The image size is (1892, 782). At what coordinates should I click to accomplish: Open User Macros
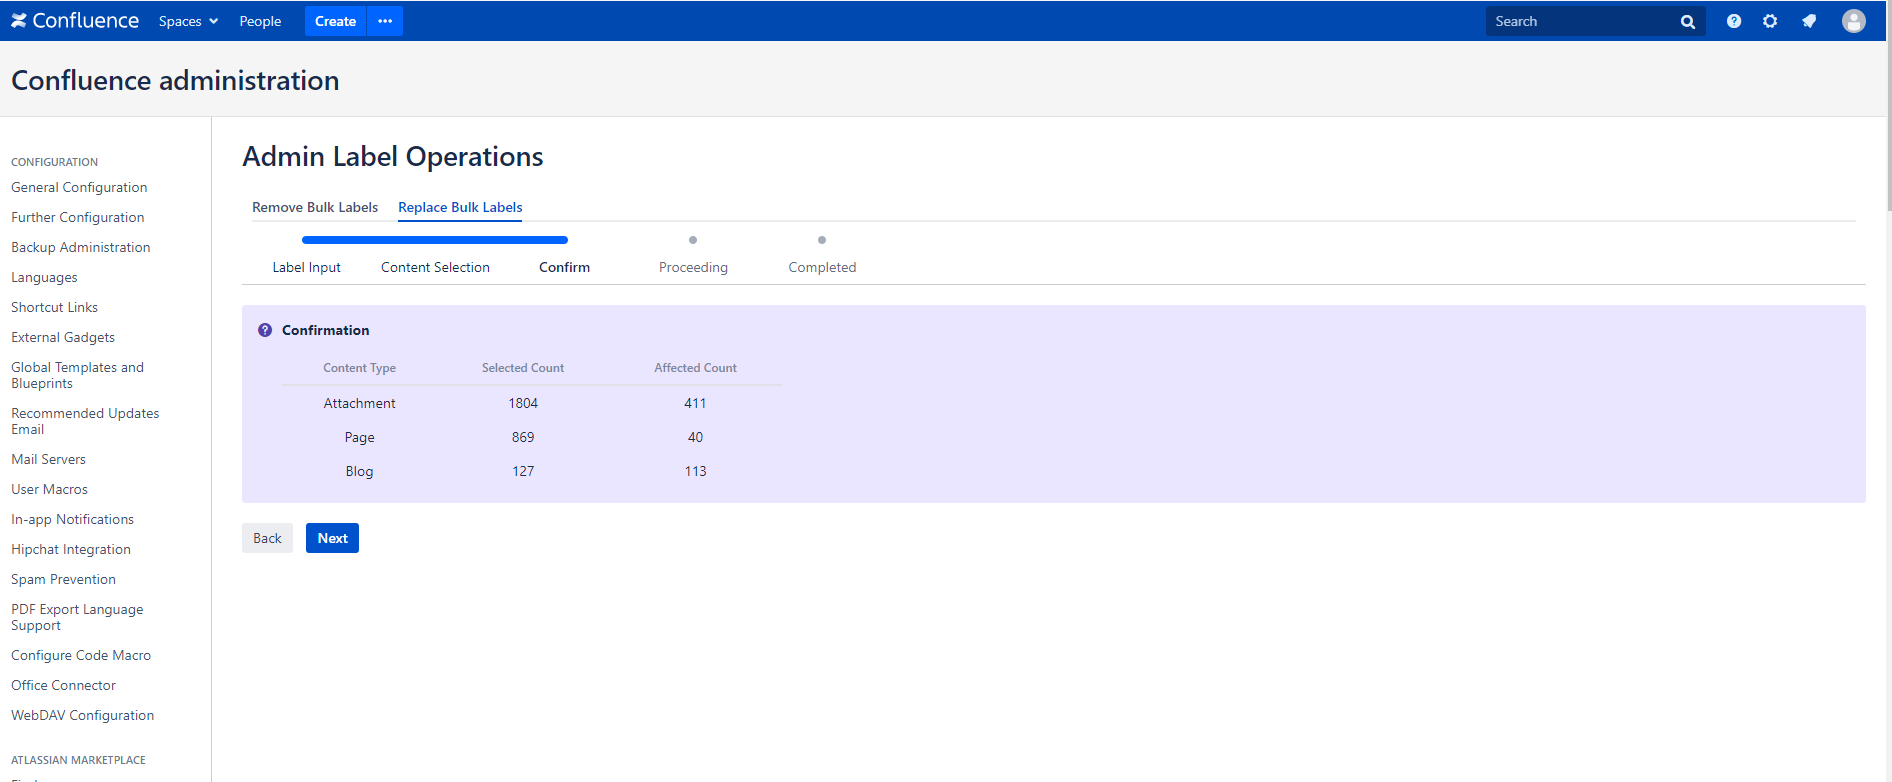click(49, 489)
